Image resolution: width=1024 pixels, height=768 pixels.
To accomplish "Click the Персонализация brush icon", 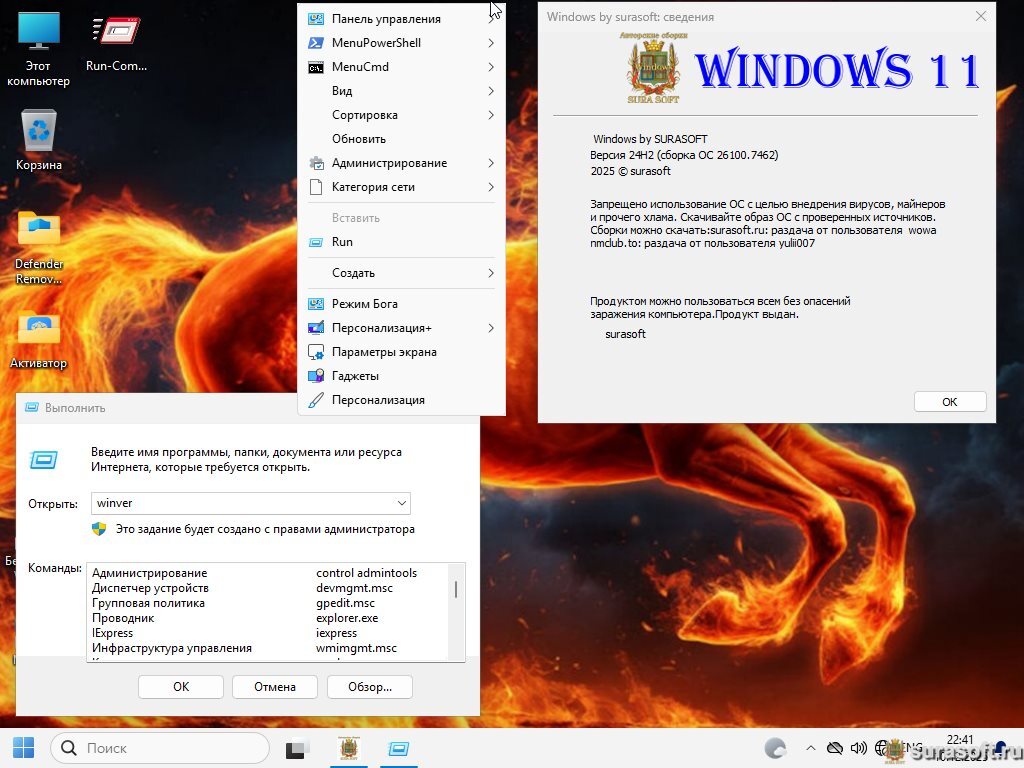I will [315, 400].
